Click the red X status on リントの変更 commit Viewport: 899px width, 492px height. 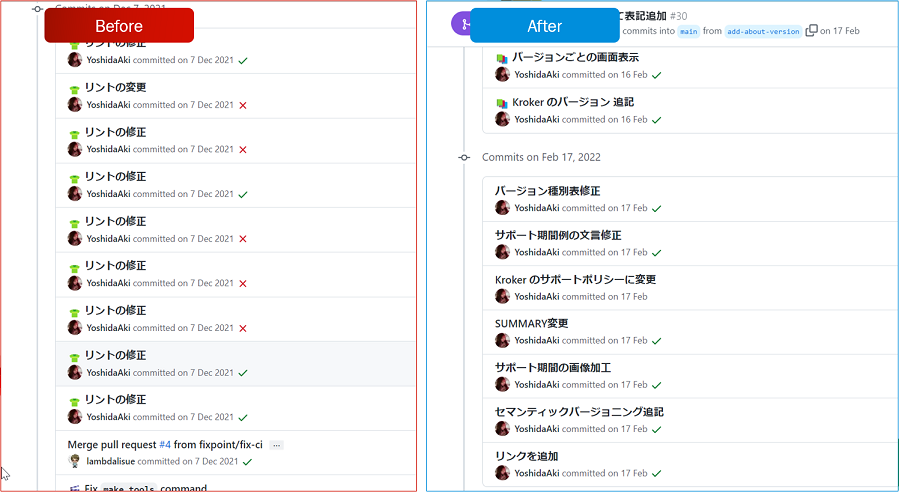click(x=243, y=106)
